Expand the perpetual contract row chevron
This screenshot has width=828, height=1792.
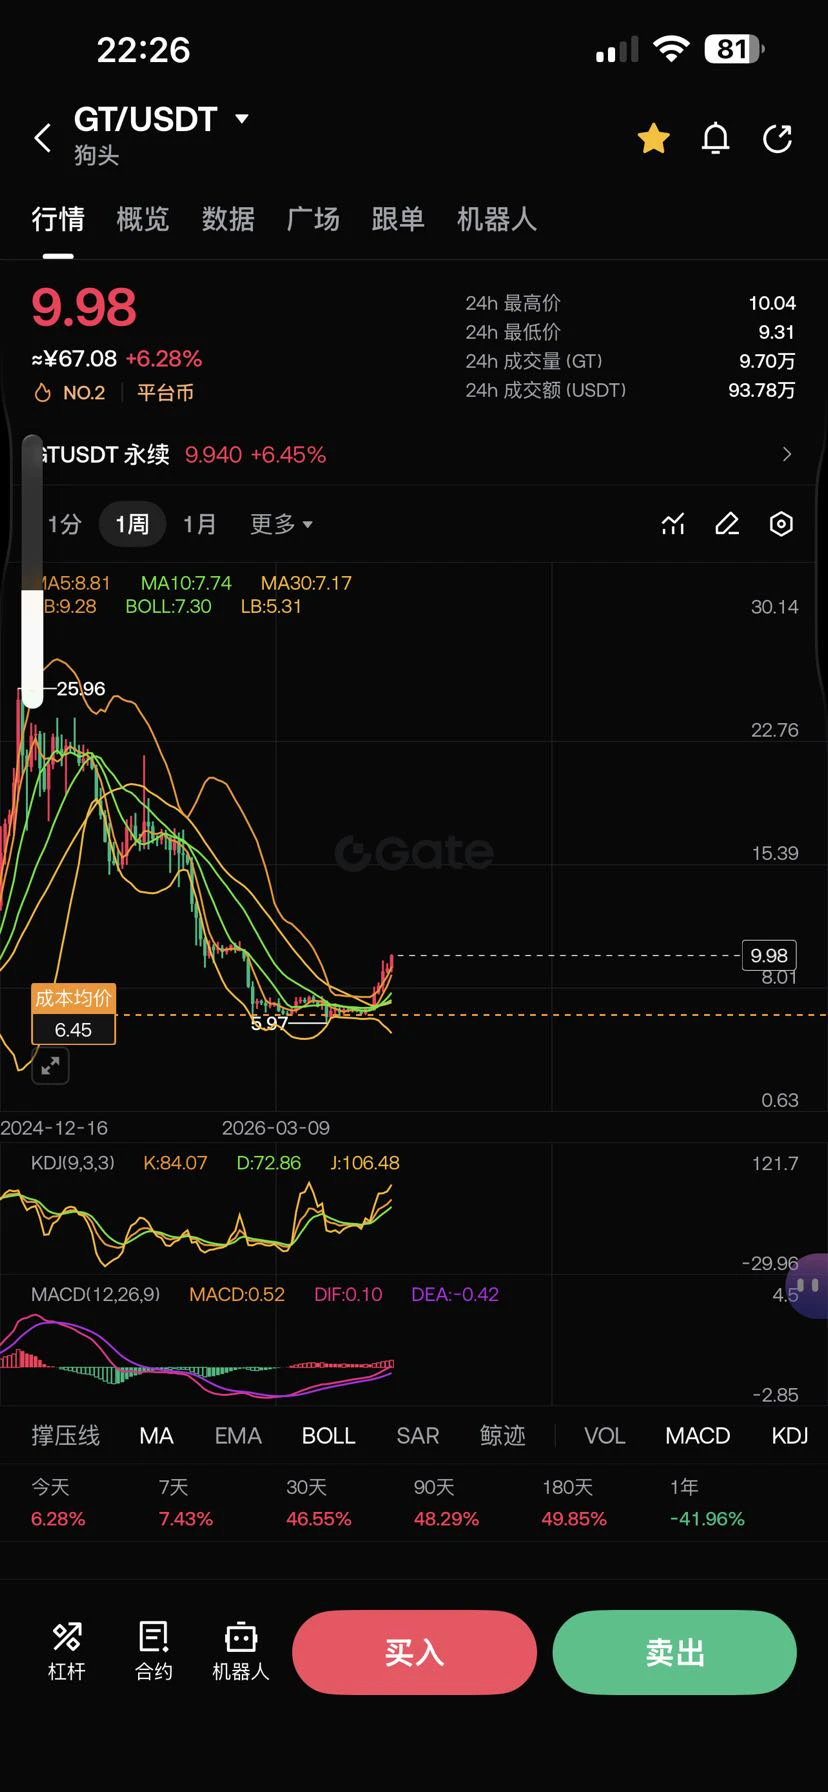787,454
